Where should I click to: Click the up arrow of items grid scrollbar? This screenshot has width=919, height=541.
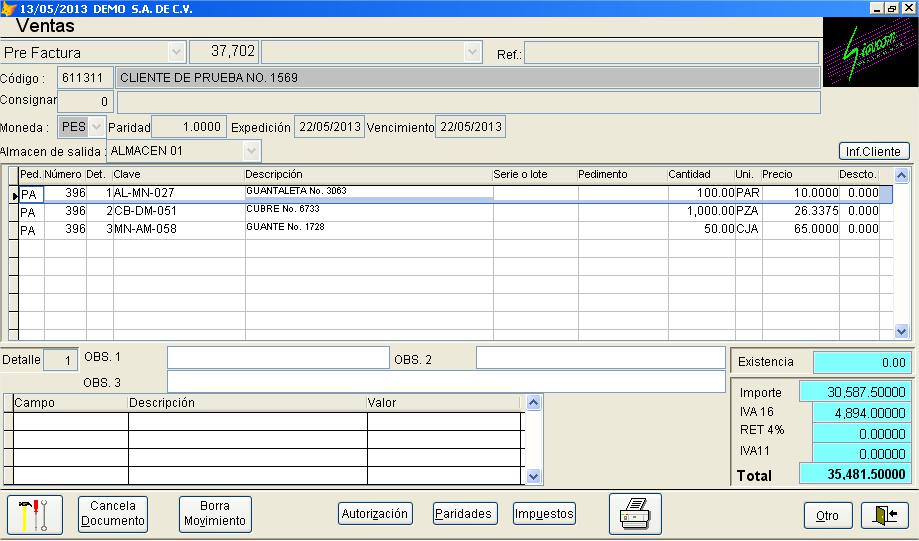tap(901, 175)
